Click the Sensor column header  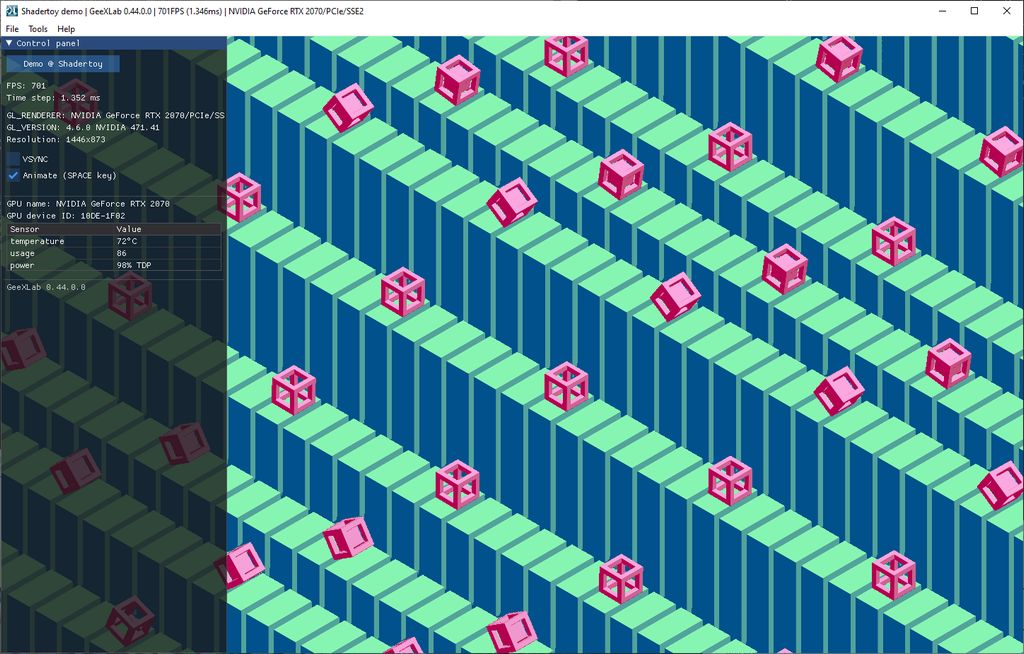[24, 229]
